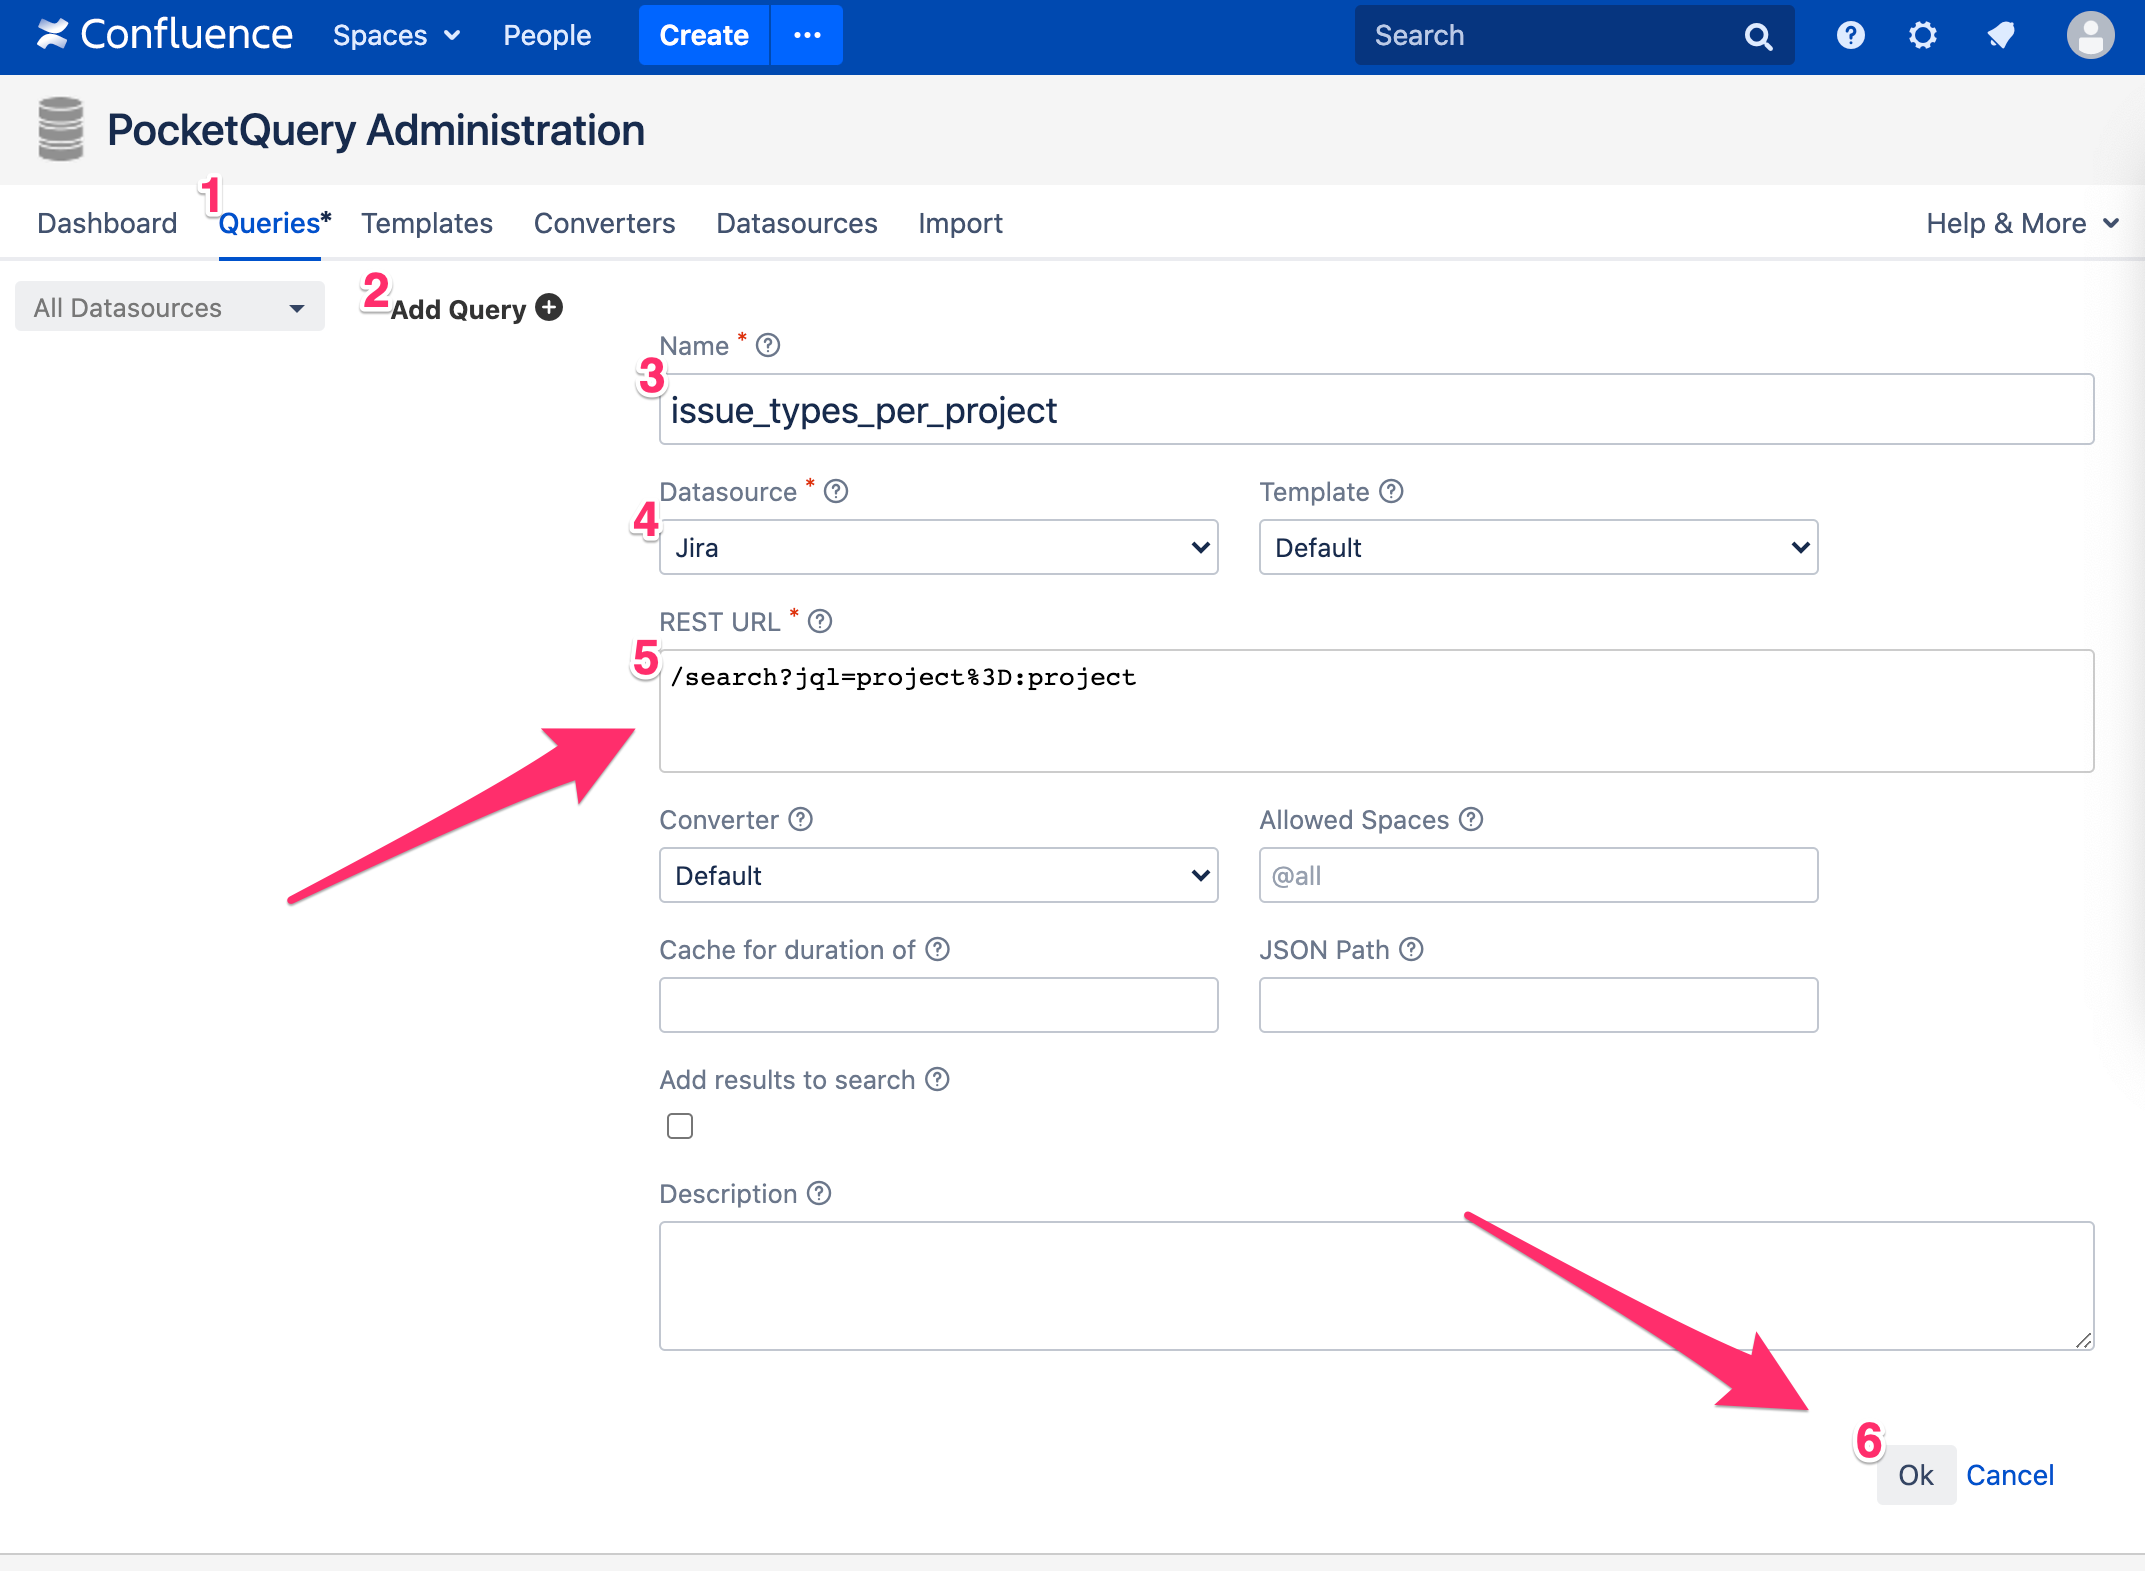Click inside the REST URL text area
The height and width of the screenshot is (1571, 2145).
point(1376,711)
